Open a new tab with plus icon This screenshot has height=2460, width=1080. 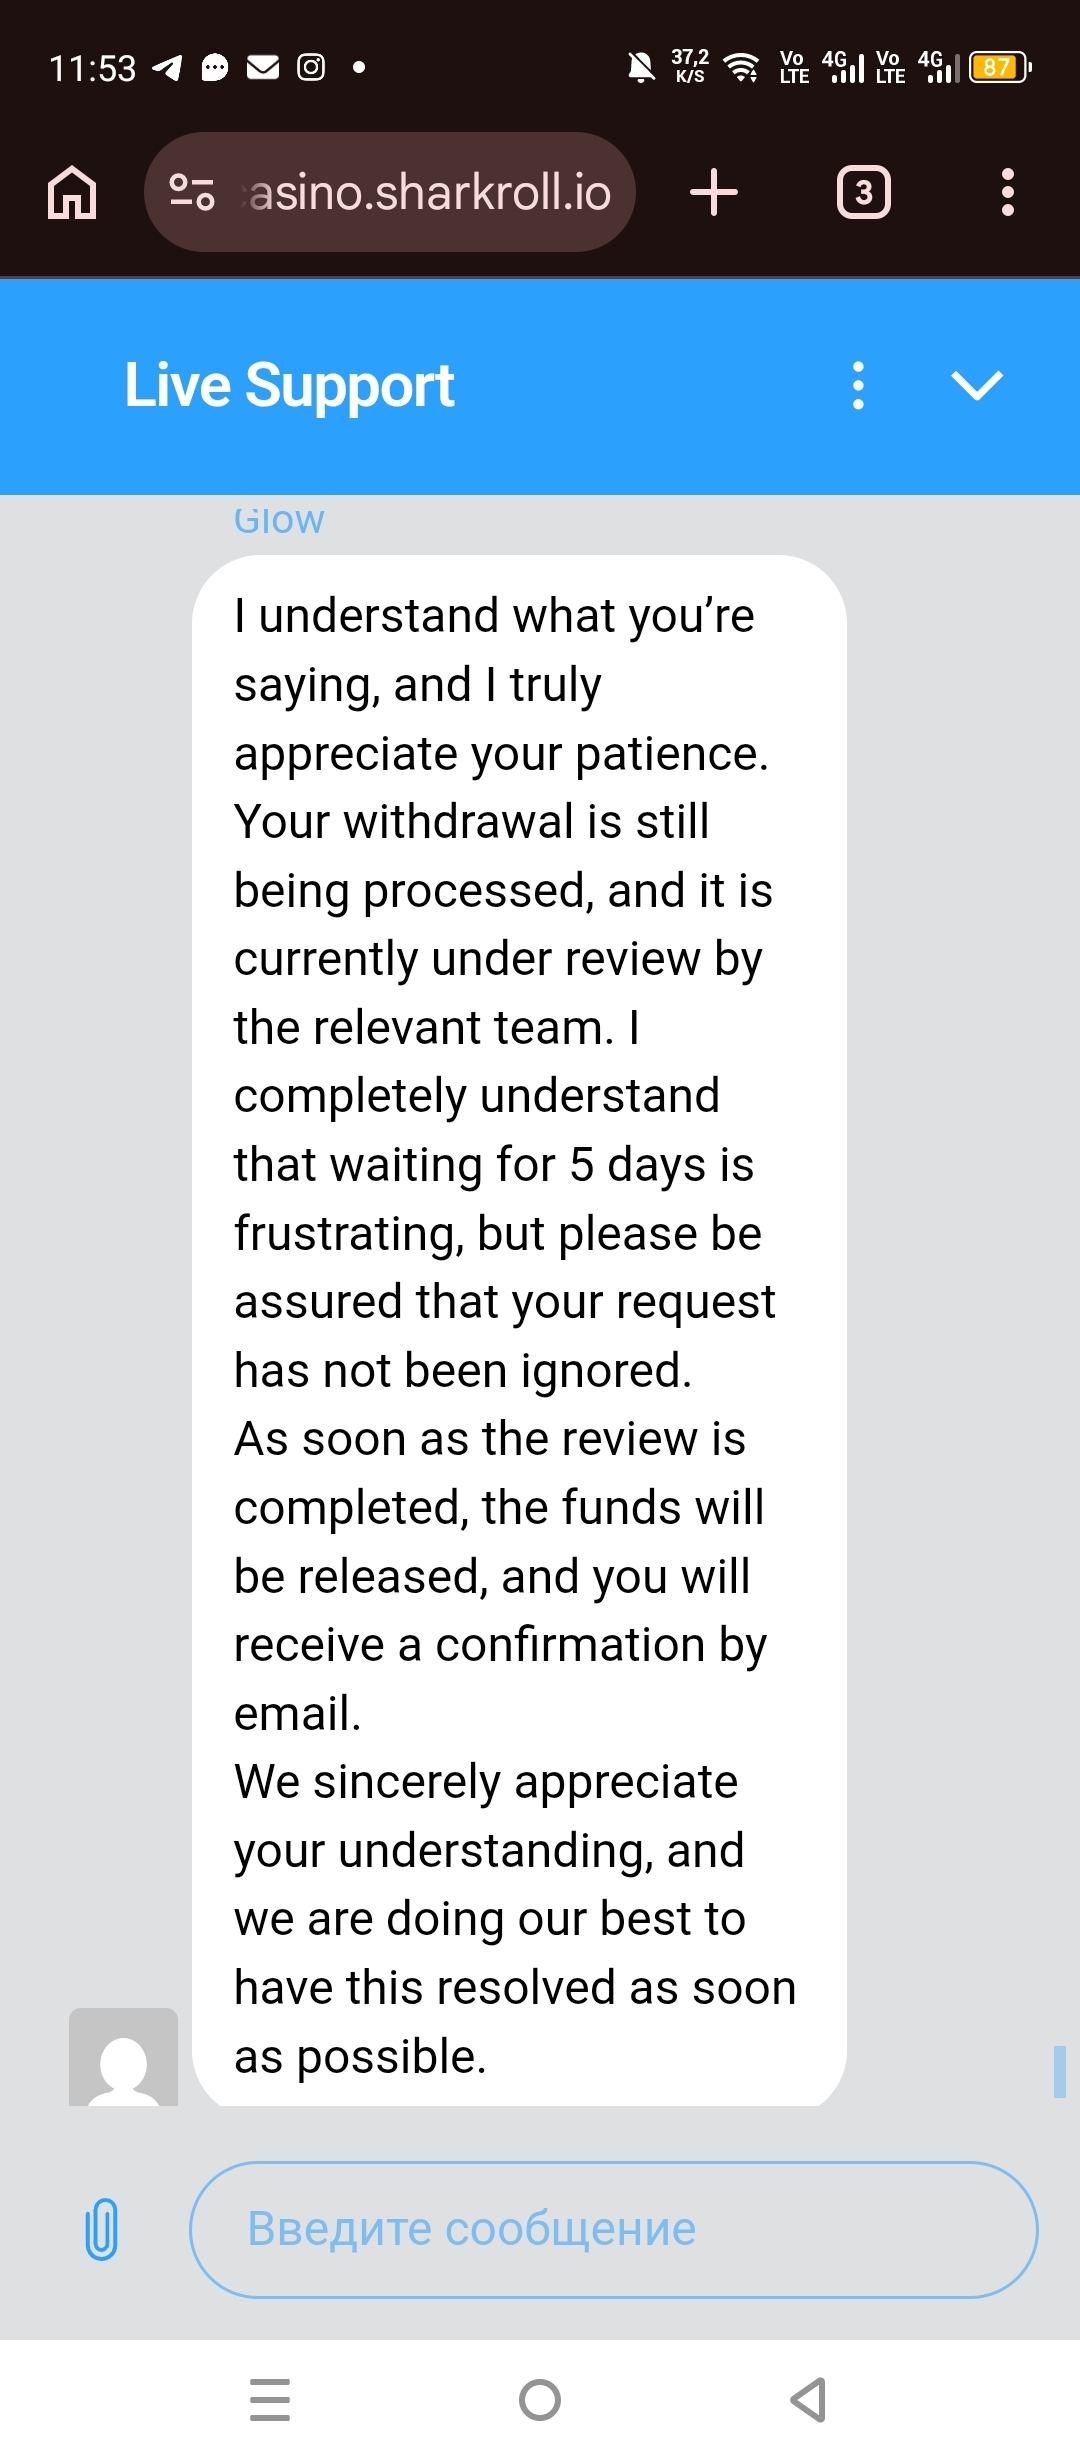coord(714,192)
